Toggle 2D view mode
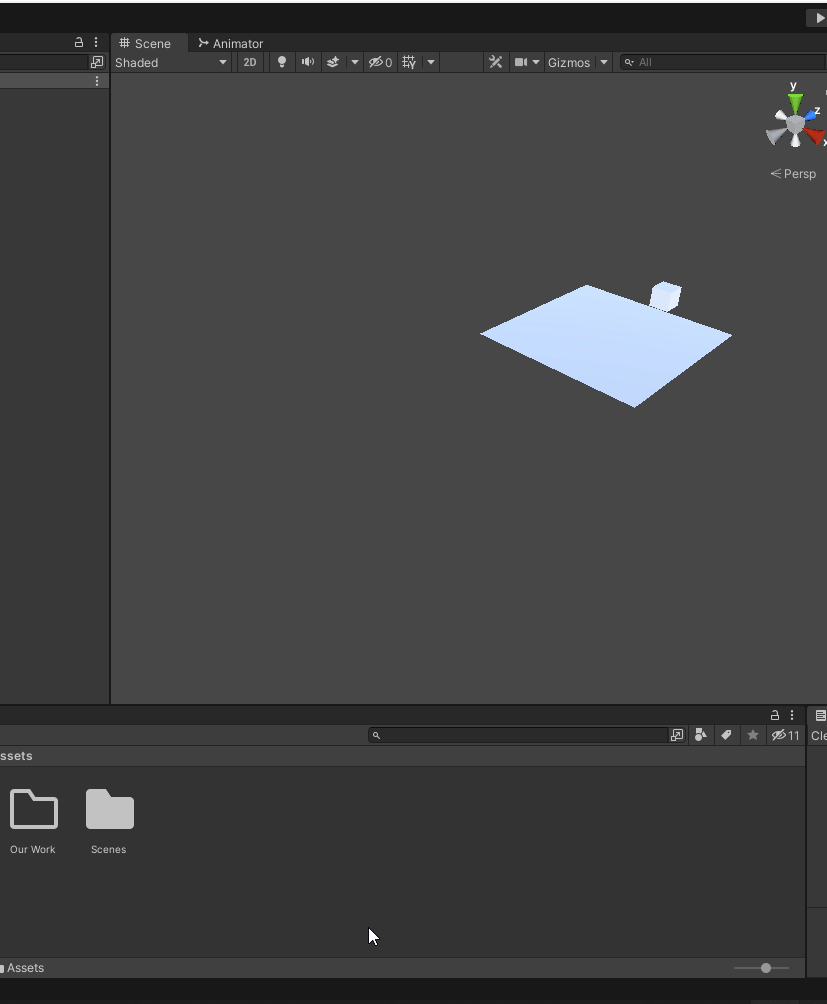827x1004 pixels. coord(250,63)
